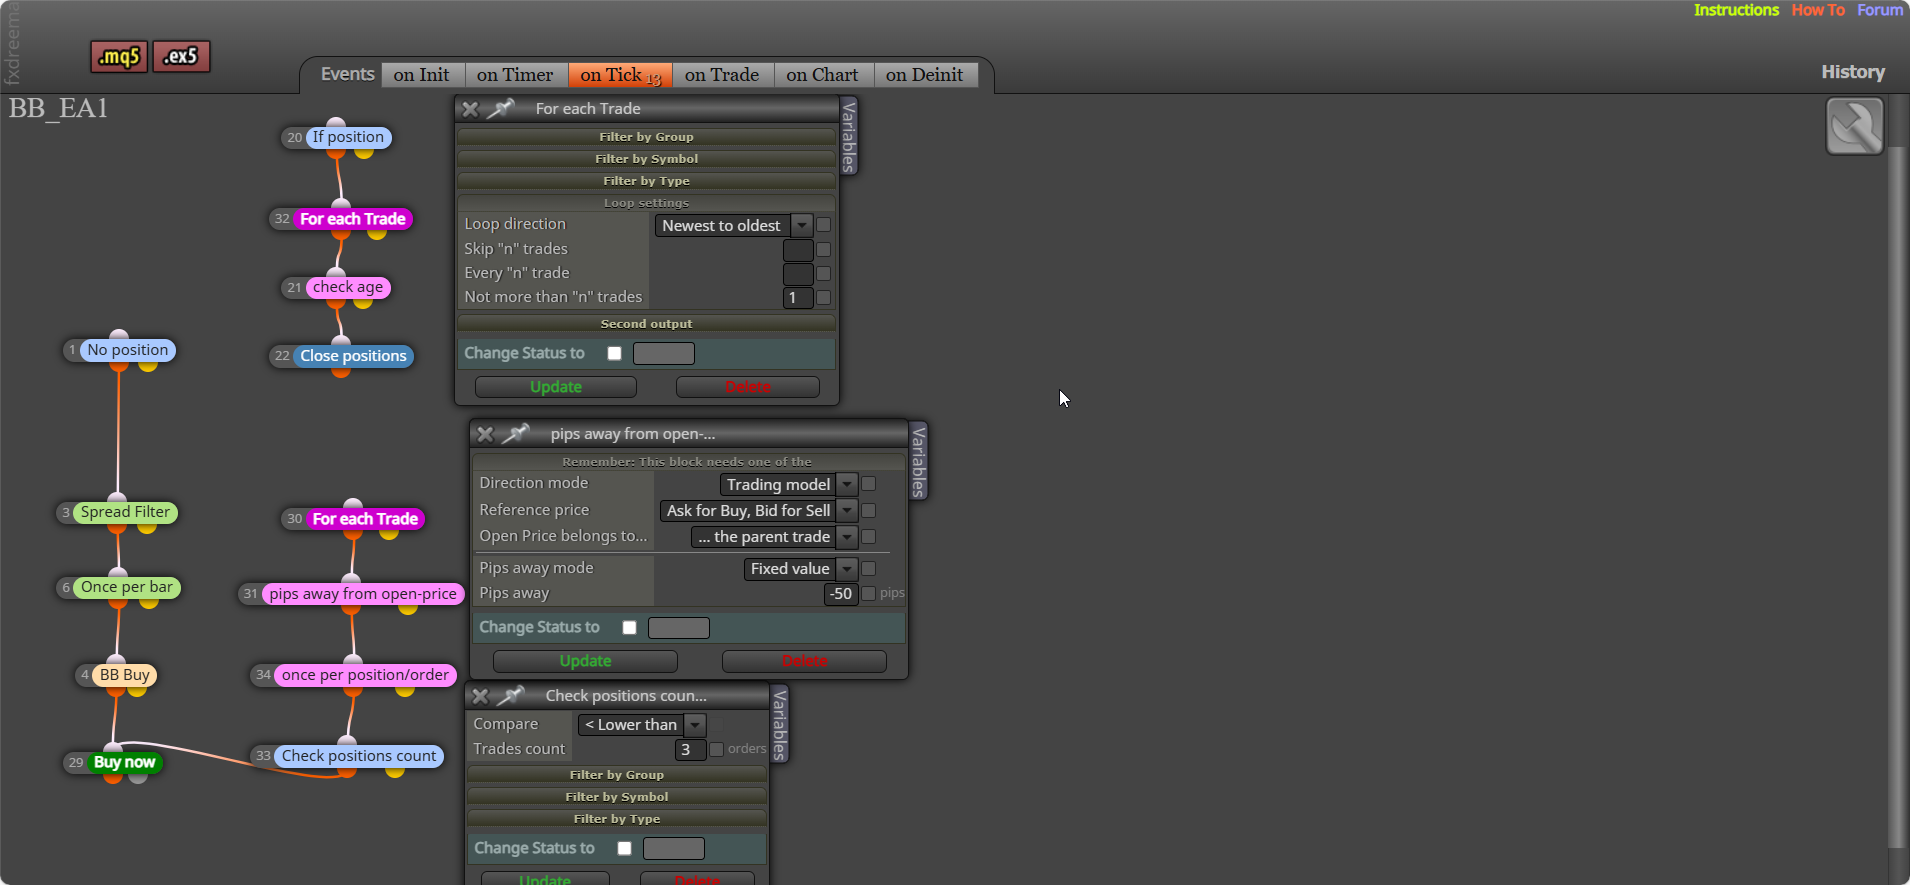Toggle Change Status checkbox in Check positions panel
The height and width of the screenshot is (885, 1910).
[624, 848]
